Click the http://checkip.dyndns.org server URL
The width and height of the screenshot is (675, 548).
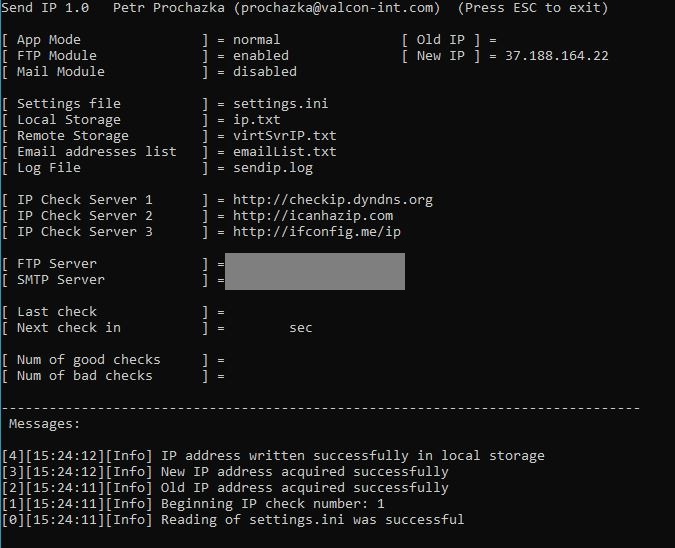(x=333, y=200)
